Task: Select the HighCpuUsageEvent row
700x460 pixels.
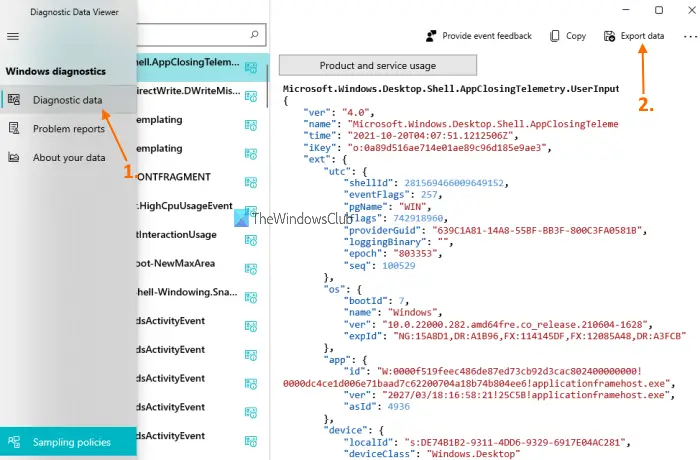Action: click(x=201, y=210)
